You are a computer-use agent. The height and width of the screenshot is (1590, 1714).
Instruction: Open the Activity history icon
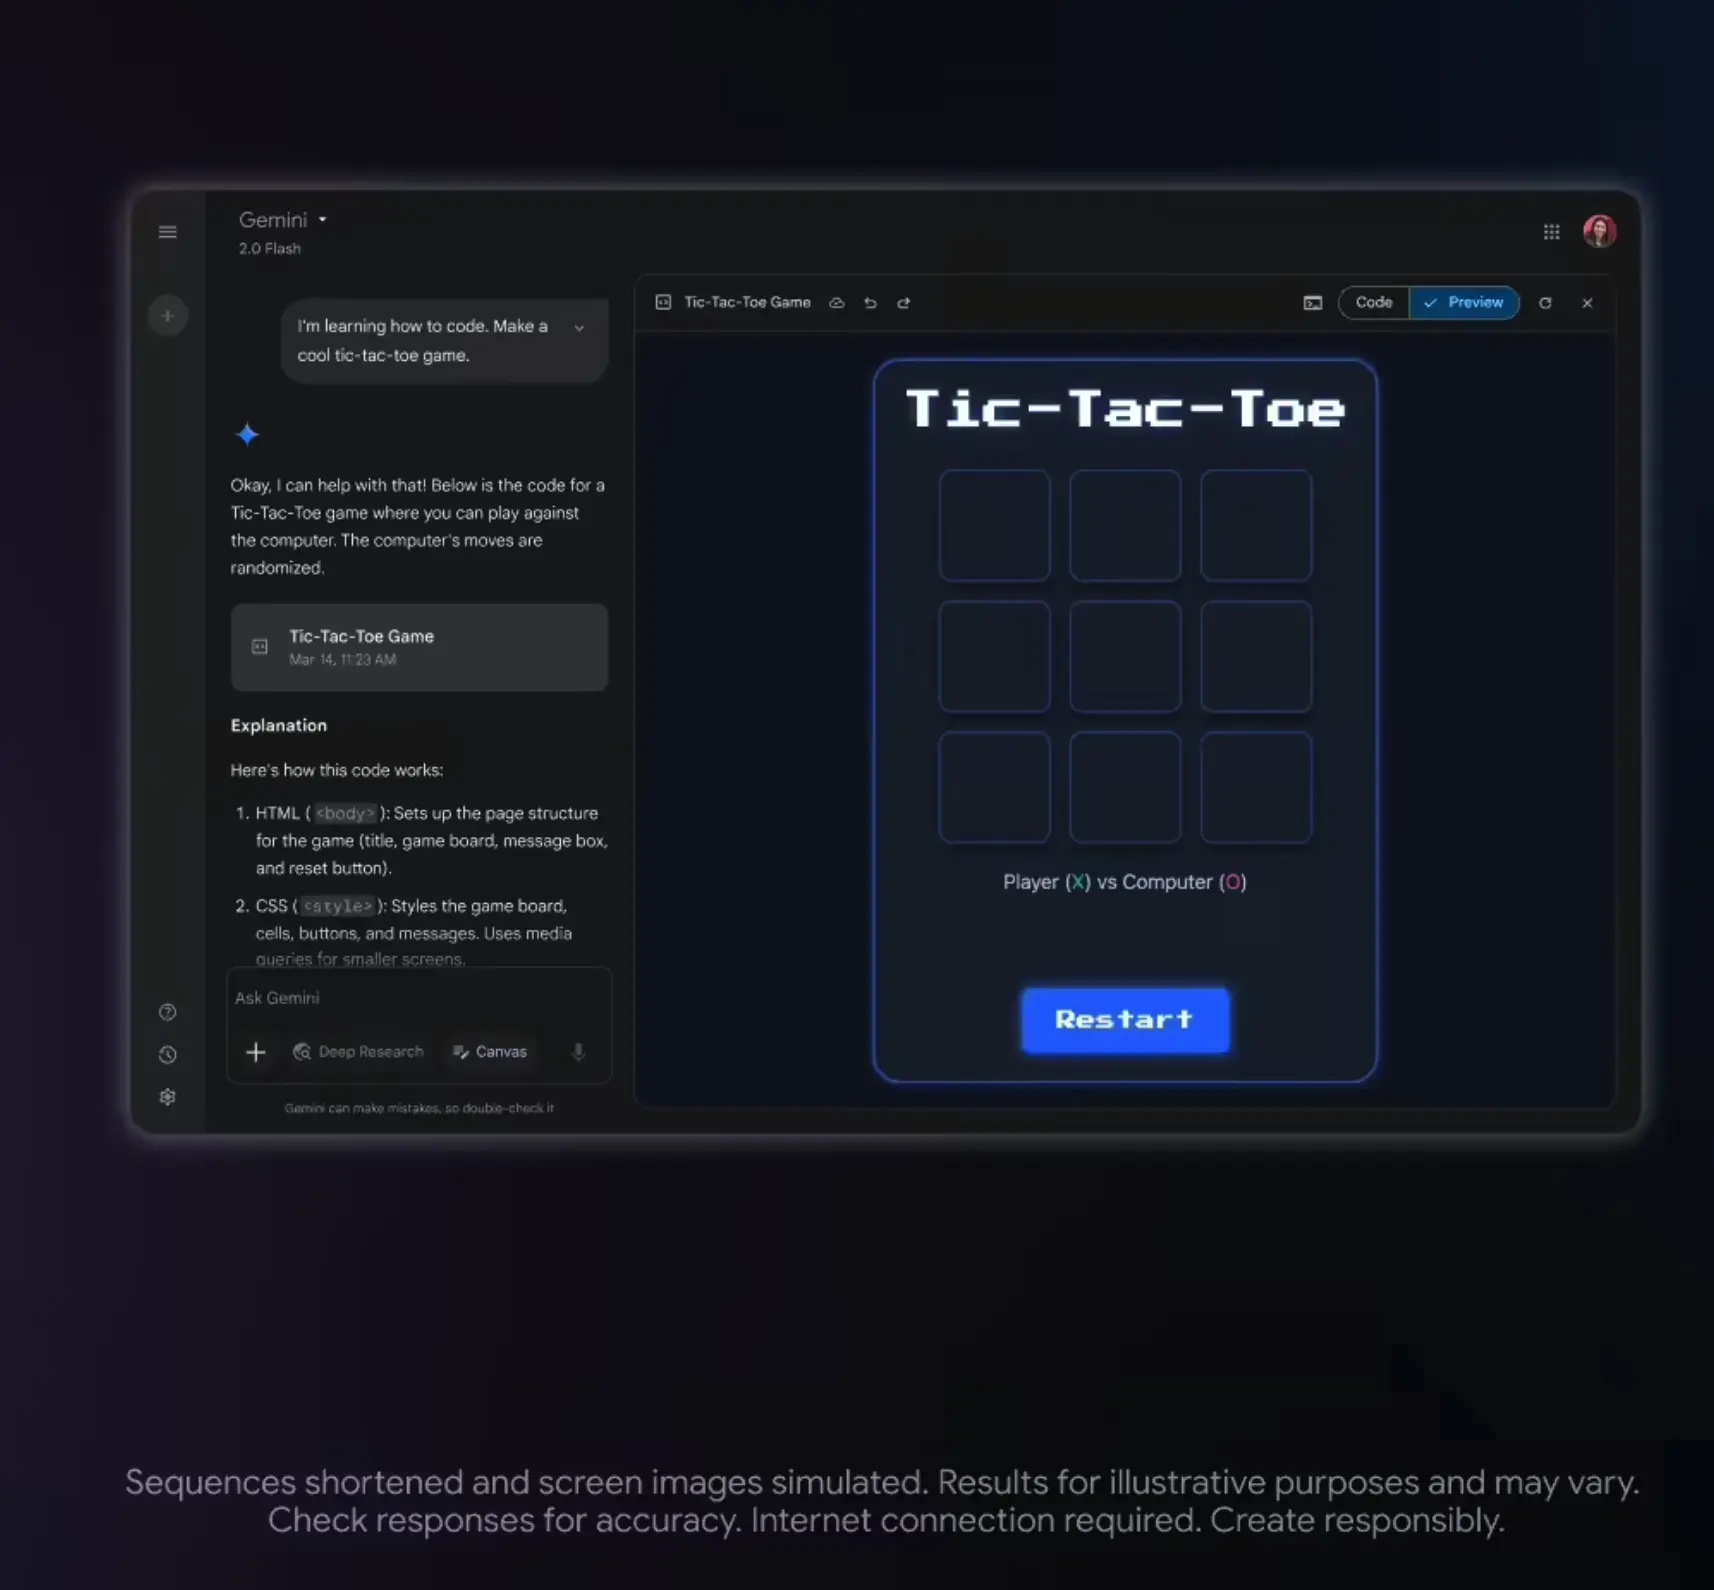click(168, 1055)
